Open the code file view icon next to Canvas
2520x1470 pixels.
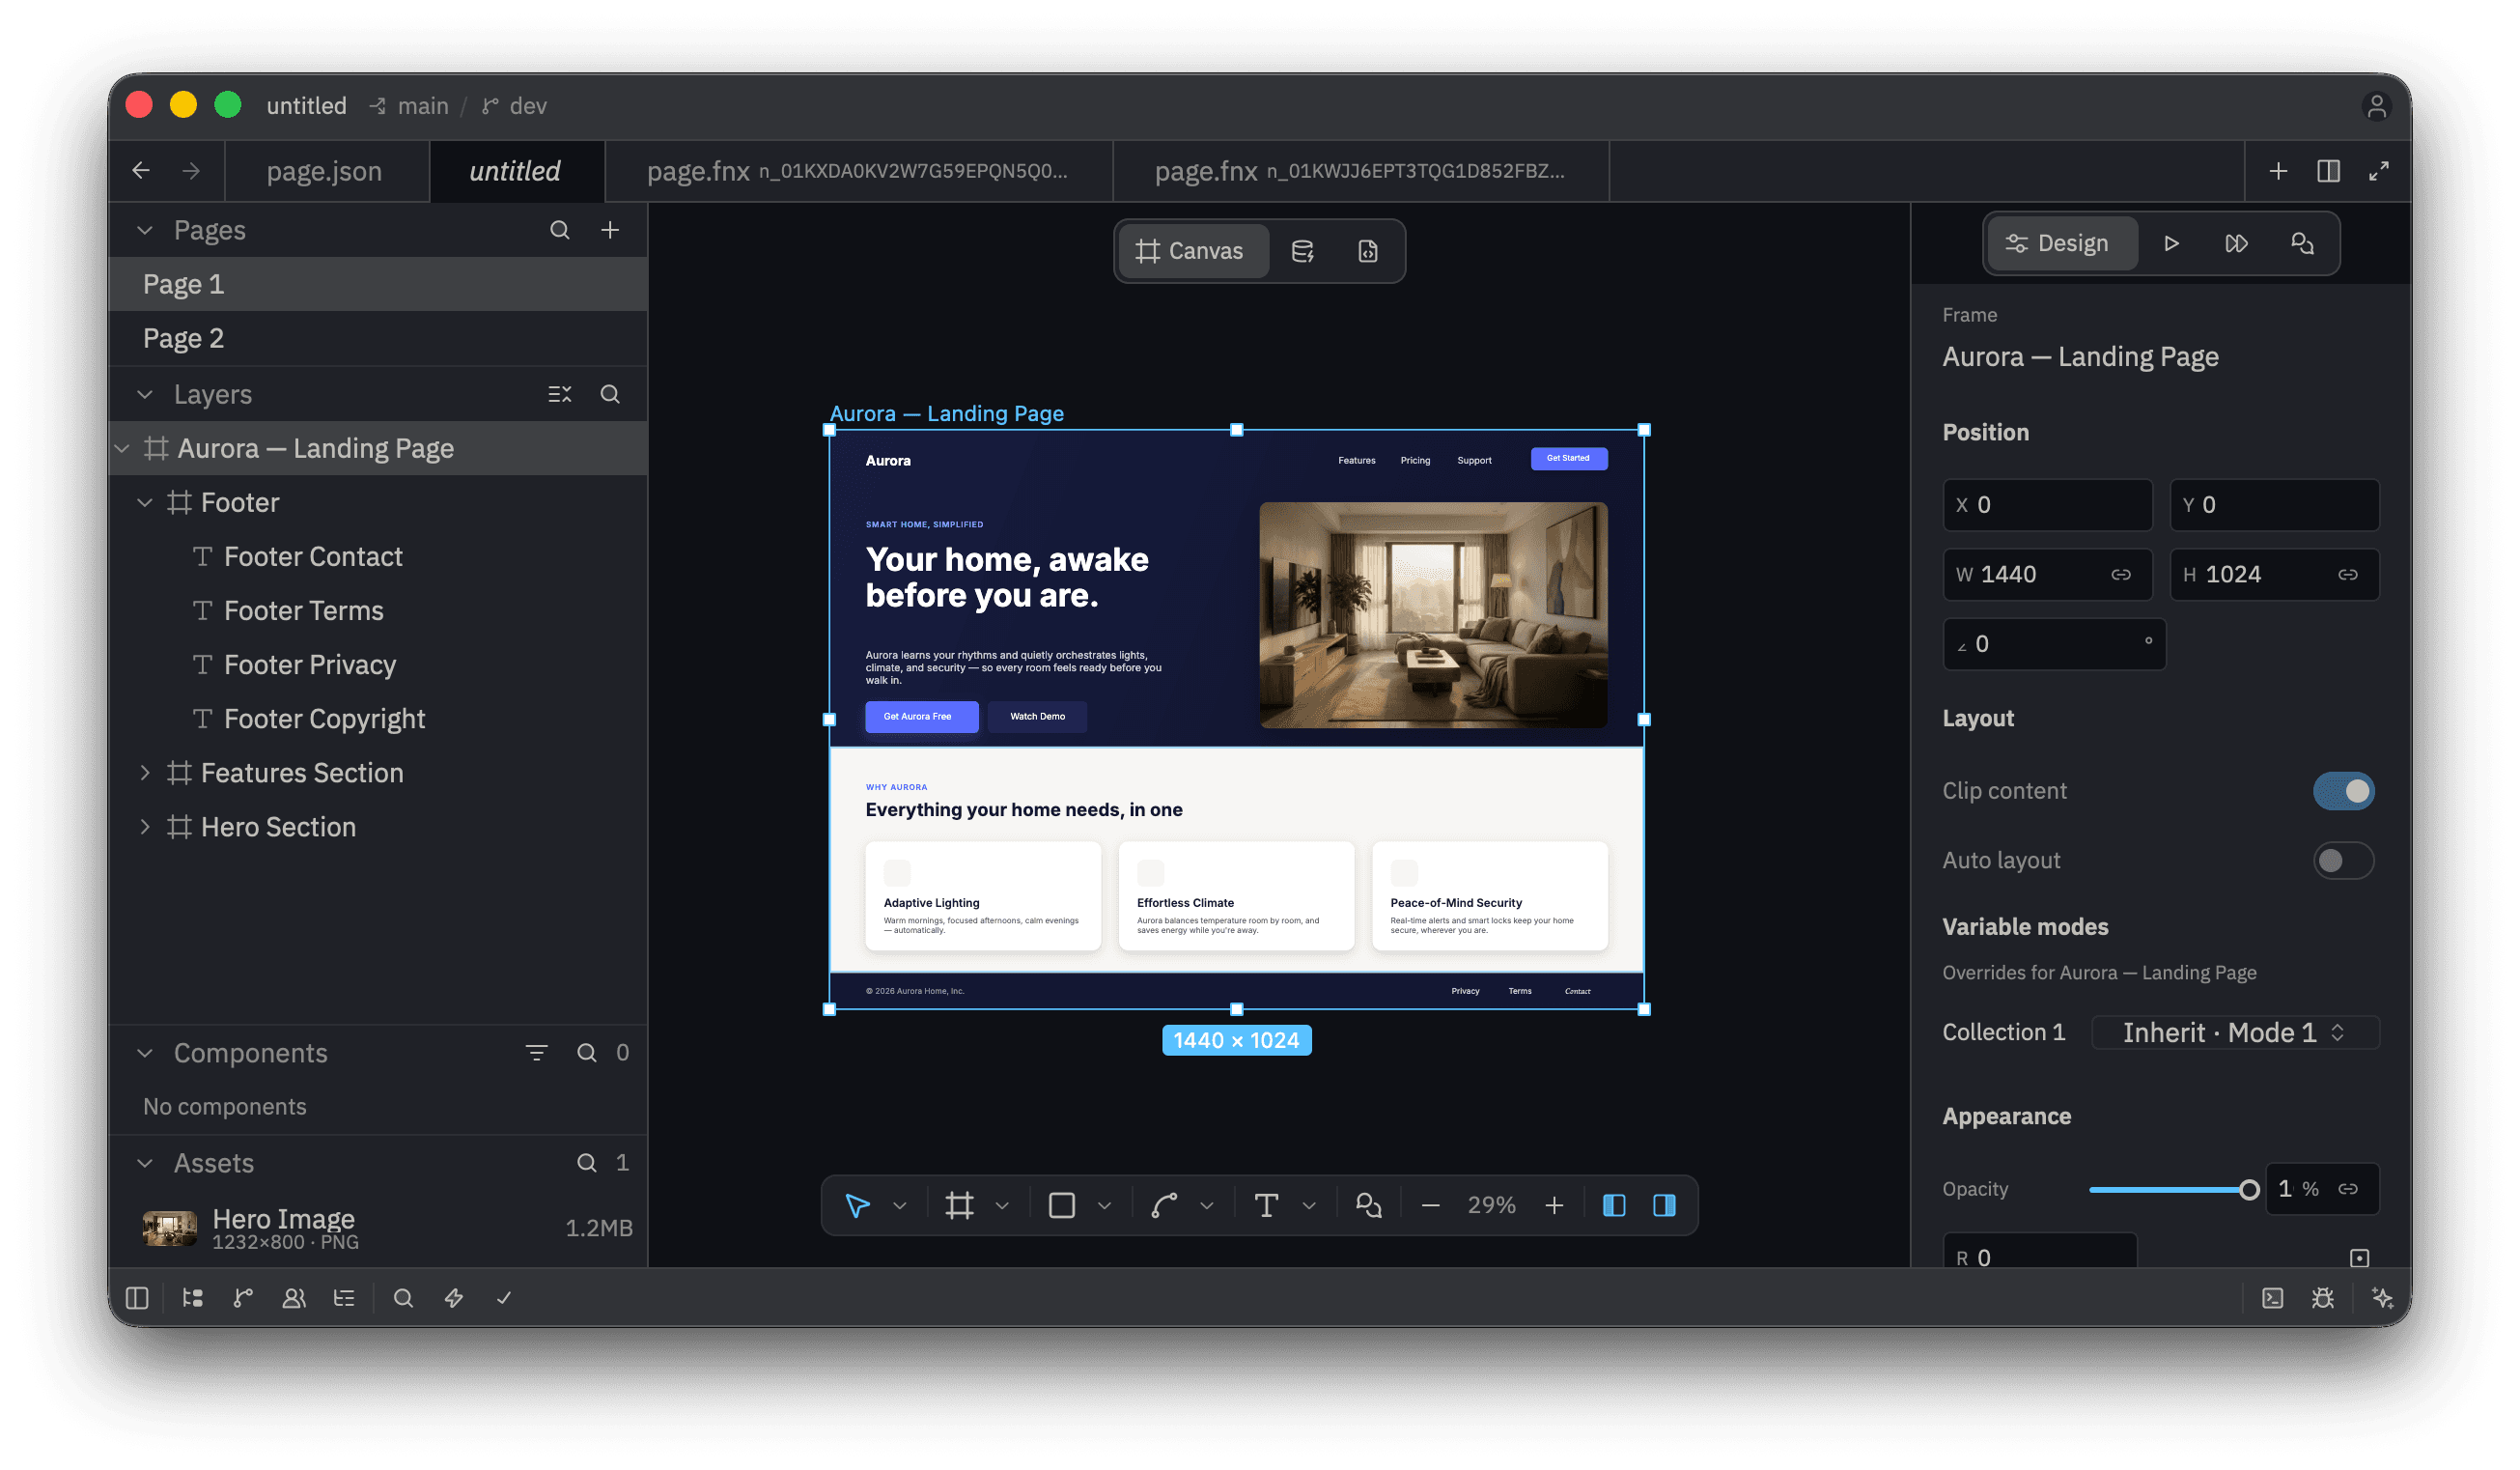[x=1368, y=251]
